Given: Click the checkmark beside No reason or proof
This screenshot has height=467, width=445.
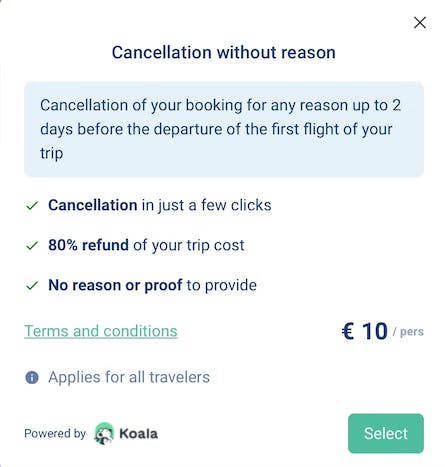Looking at the screenshot, I should 32,286.
